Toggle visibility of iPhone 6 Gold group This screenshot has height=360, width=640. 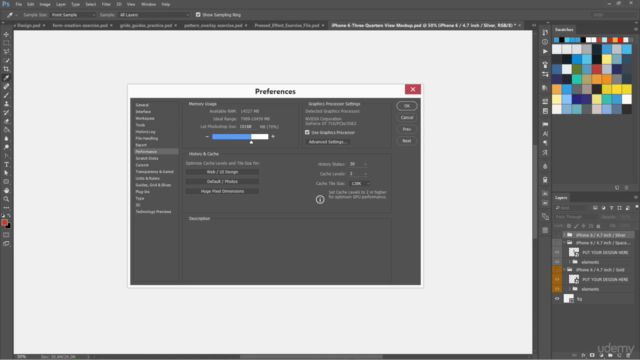(557, 270)
